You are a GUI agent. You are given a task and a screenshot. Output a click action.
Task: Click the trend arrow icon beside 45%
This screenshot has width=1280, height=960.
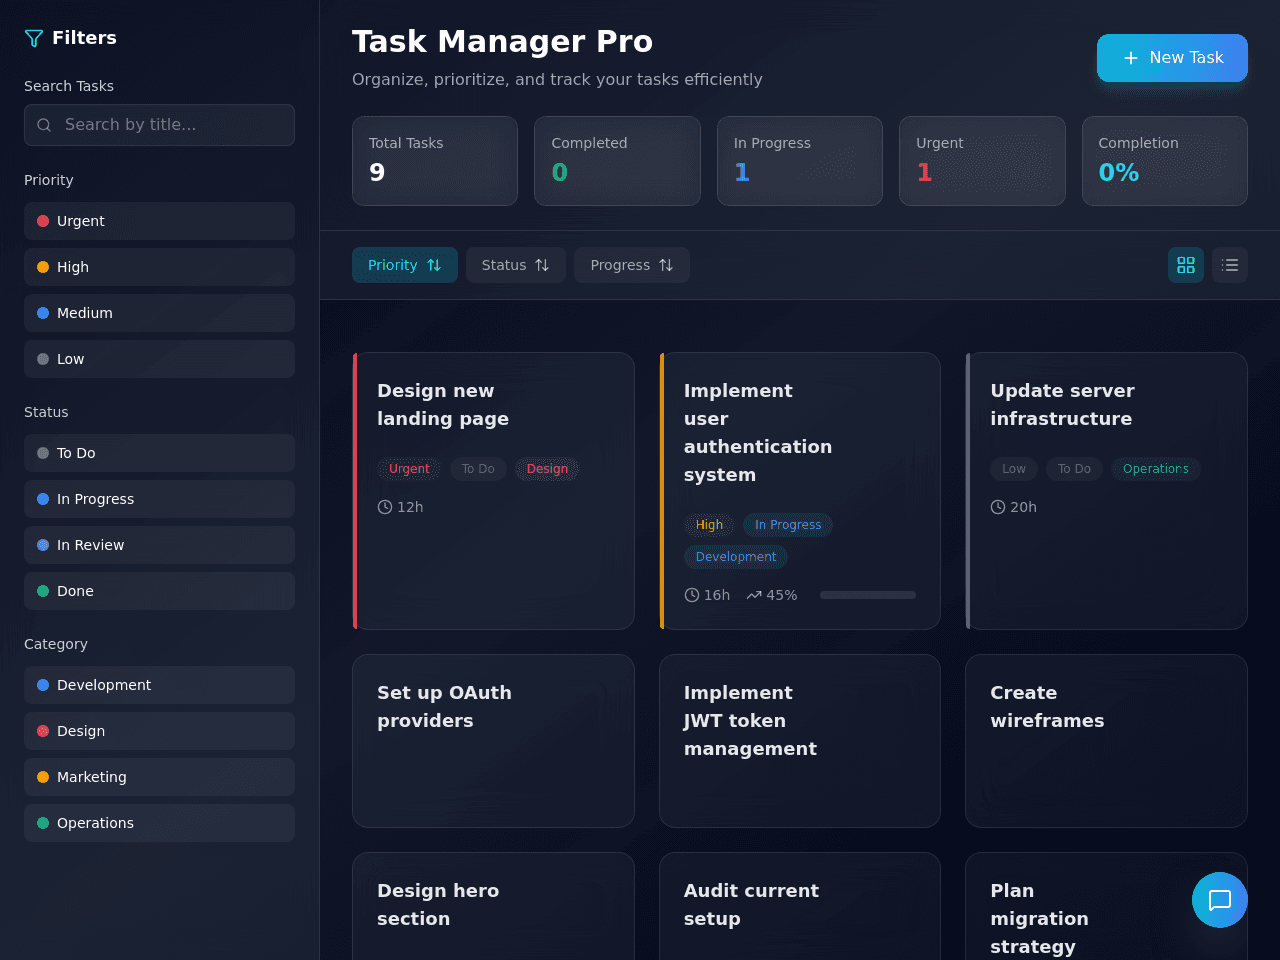[754, 595]
